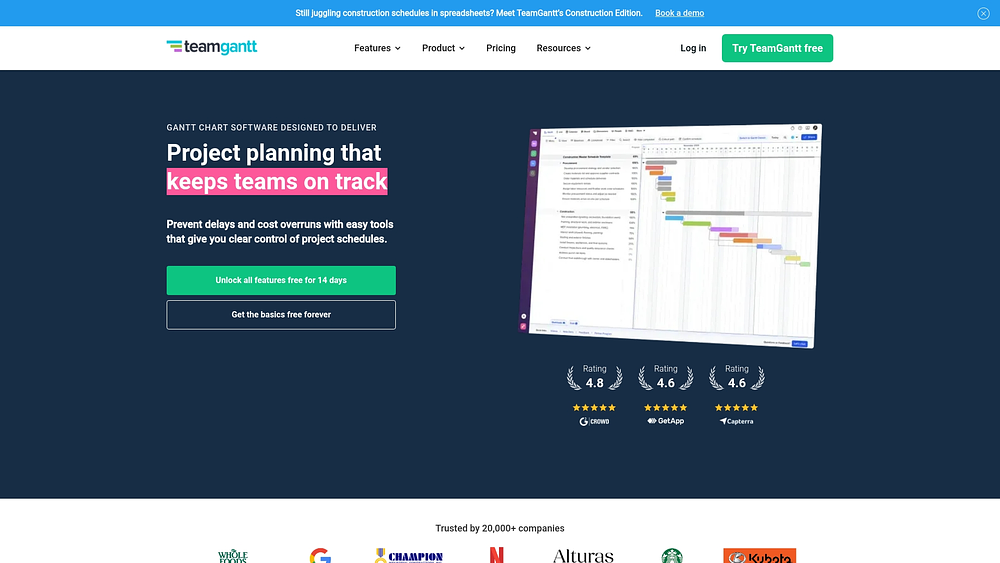
Task: Click the Netflix logo
Action: (x=496, y=555)
